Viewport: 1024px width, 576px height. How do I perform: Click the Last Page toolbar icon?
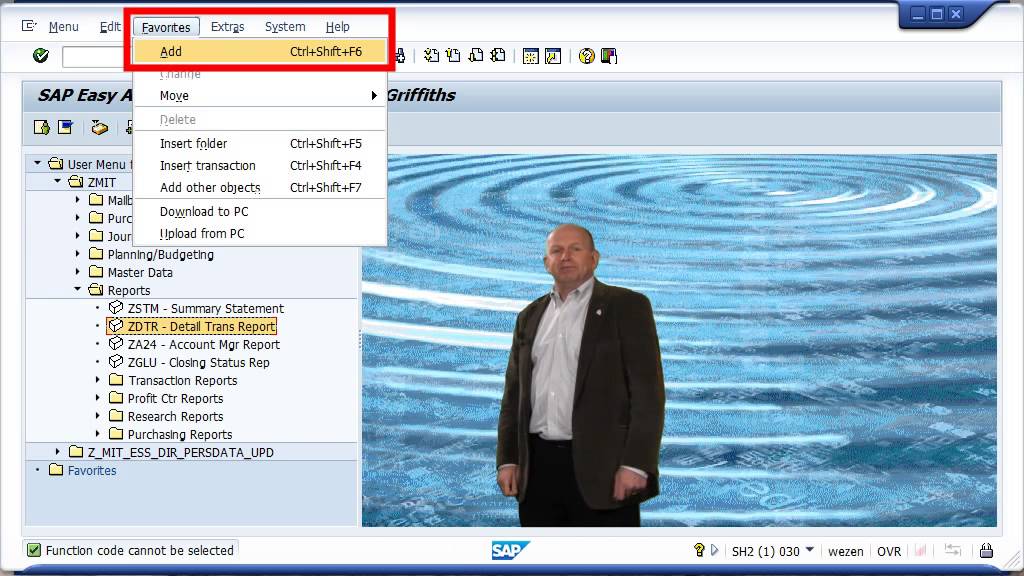point(498,56)
